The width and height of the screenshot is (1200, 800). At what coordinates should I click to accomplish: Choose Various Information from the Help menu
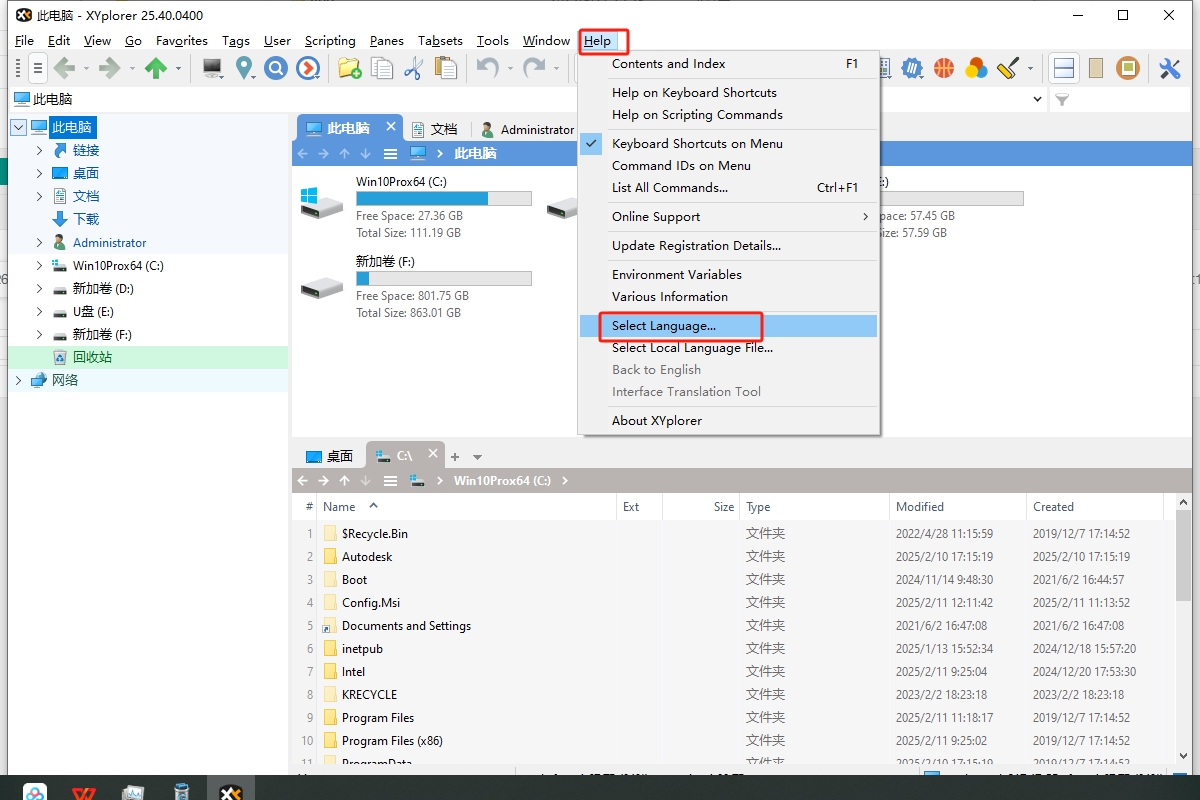click(728, 297)
